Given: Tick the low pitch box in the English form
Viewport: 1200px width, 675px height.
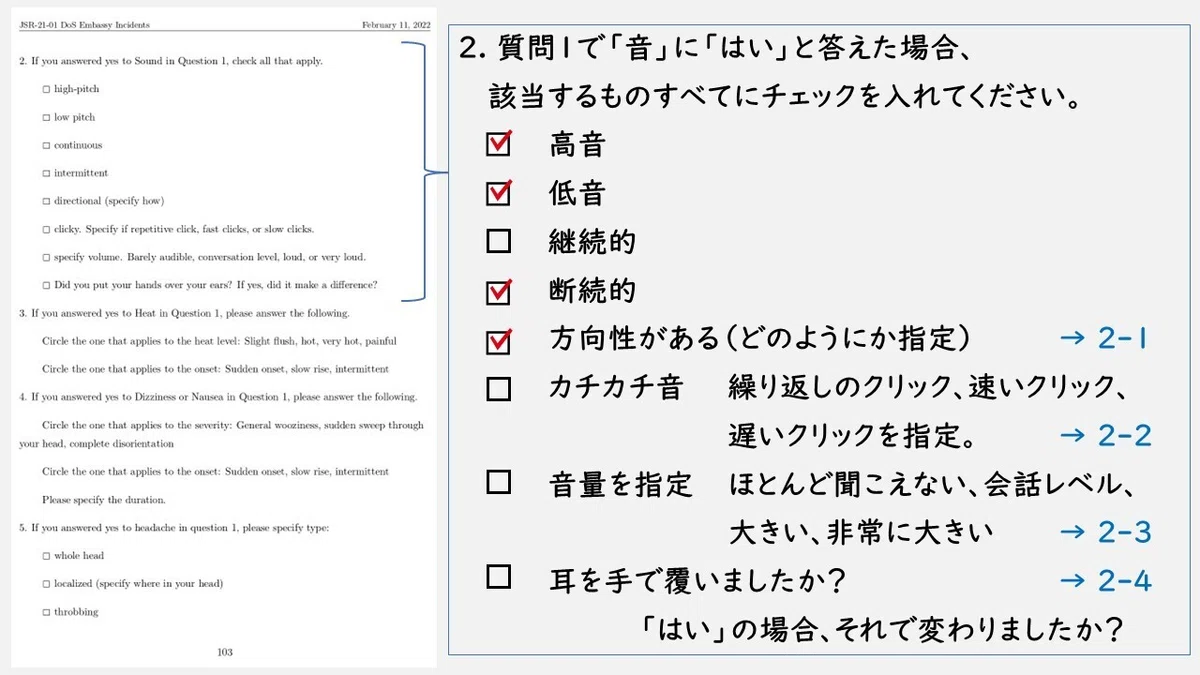Looking at the screenshot, I should [x=46, y=117].
